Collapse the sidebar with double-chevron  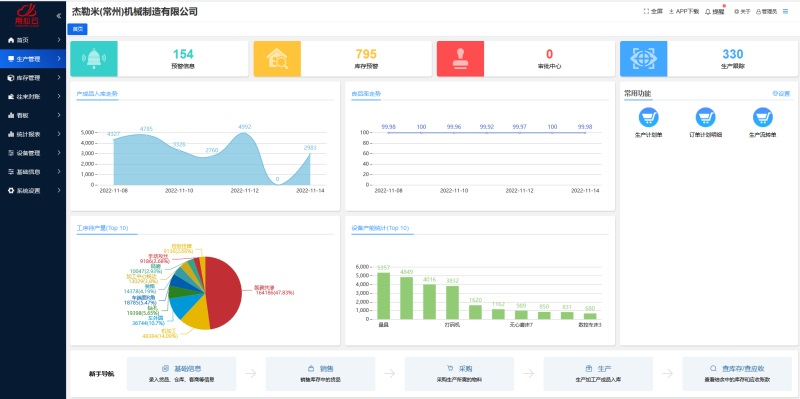(59, 16)
